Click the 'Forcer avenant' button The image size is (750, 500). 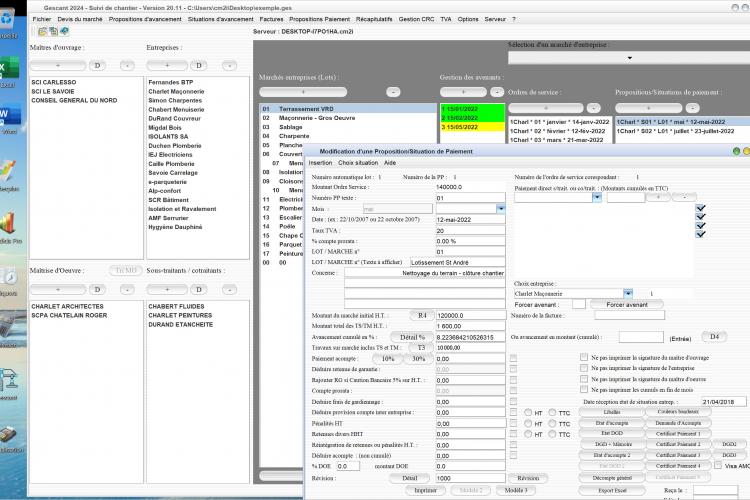627,304
